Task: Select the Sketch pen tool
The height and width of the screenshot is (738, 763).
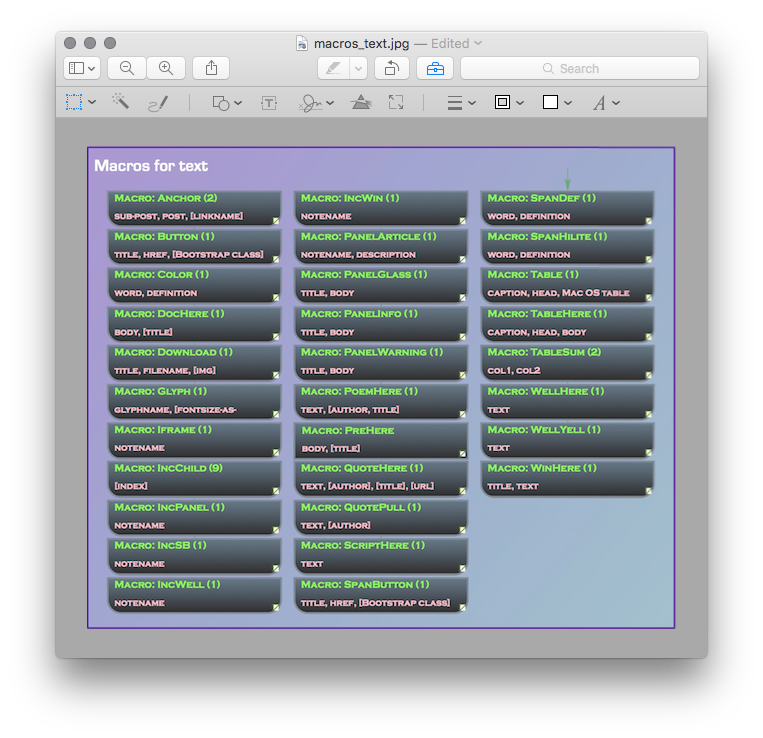Action: pyautogui.click(x=158, y=102)
